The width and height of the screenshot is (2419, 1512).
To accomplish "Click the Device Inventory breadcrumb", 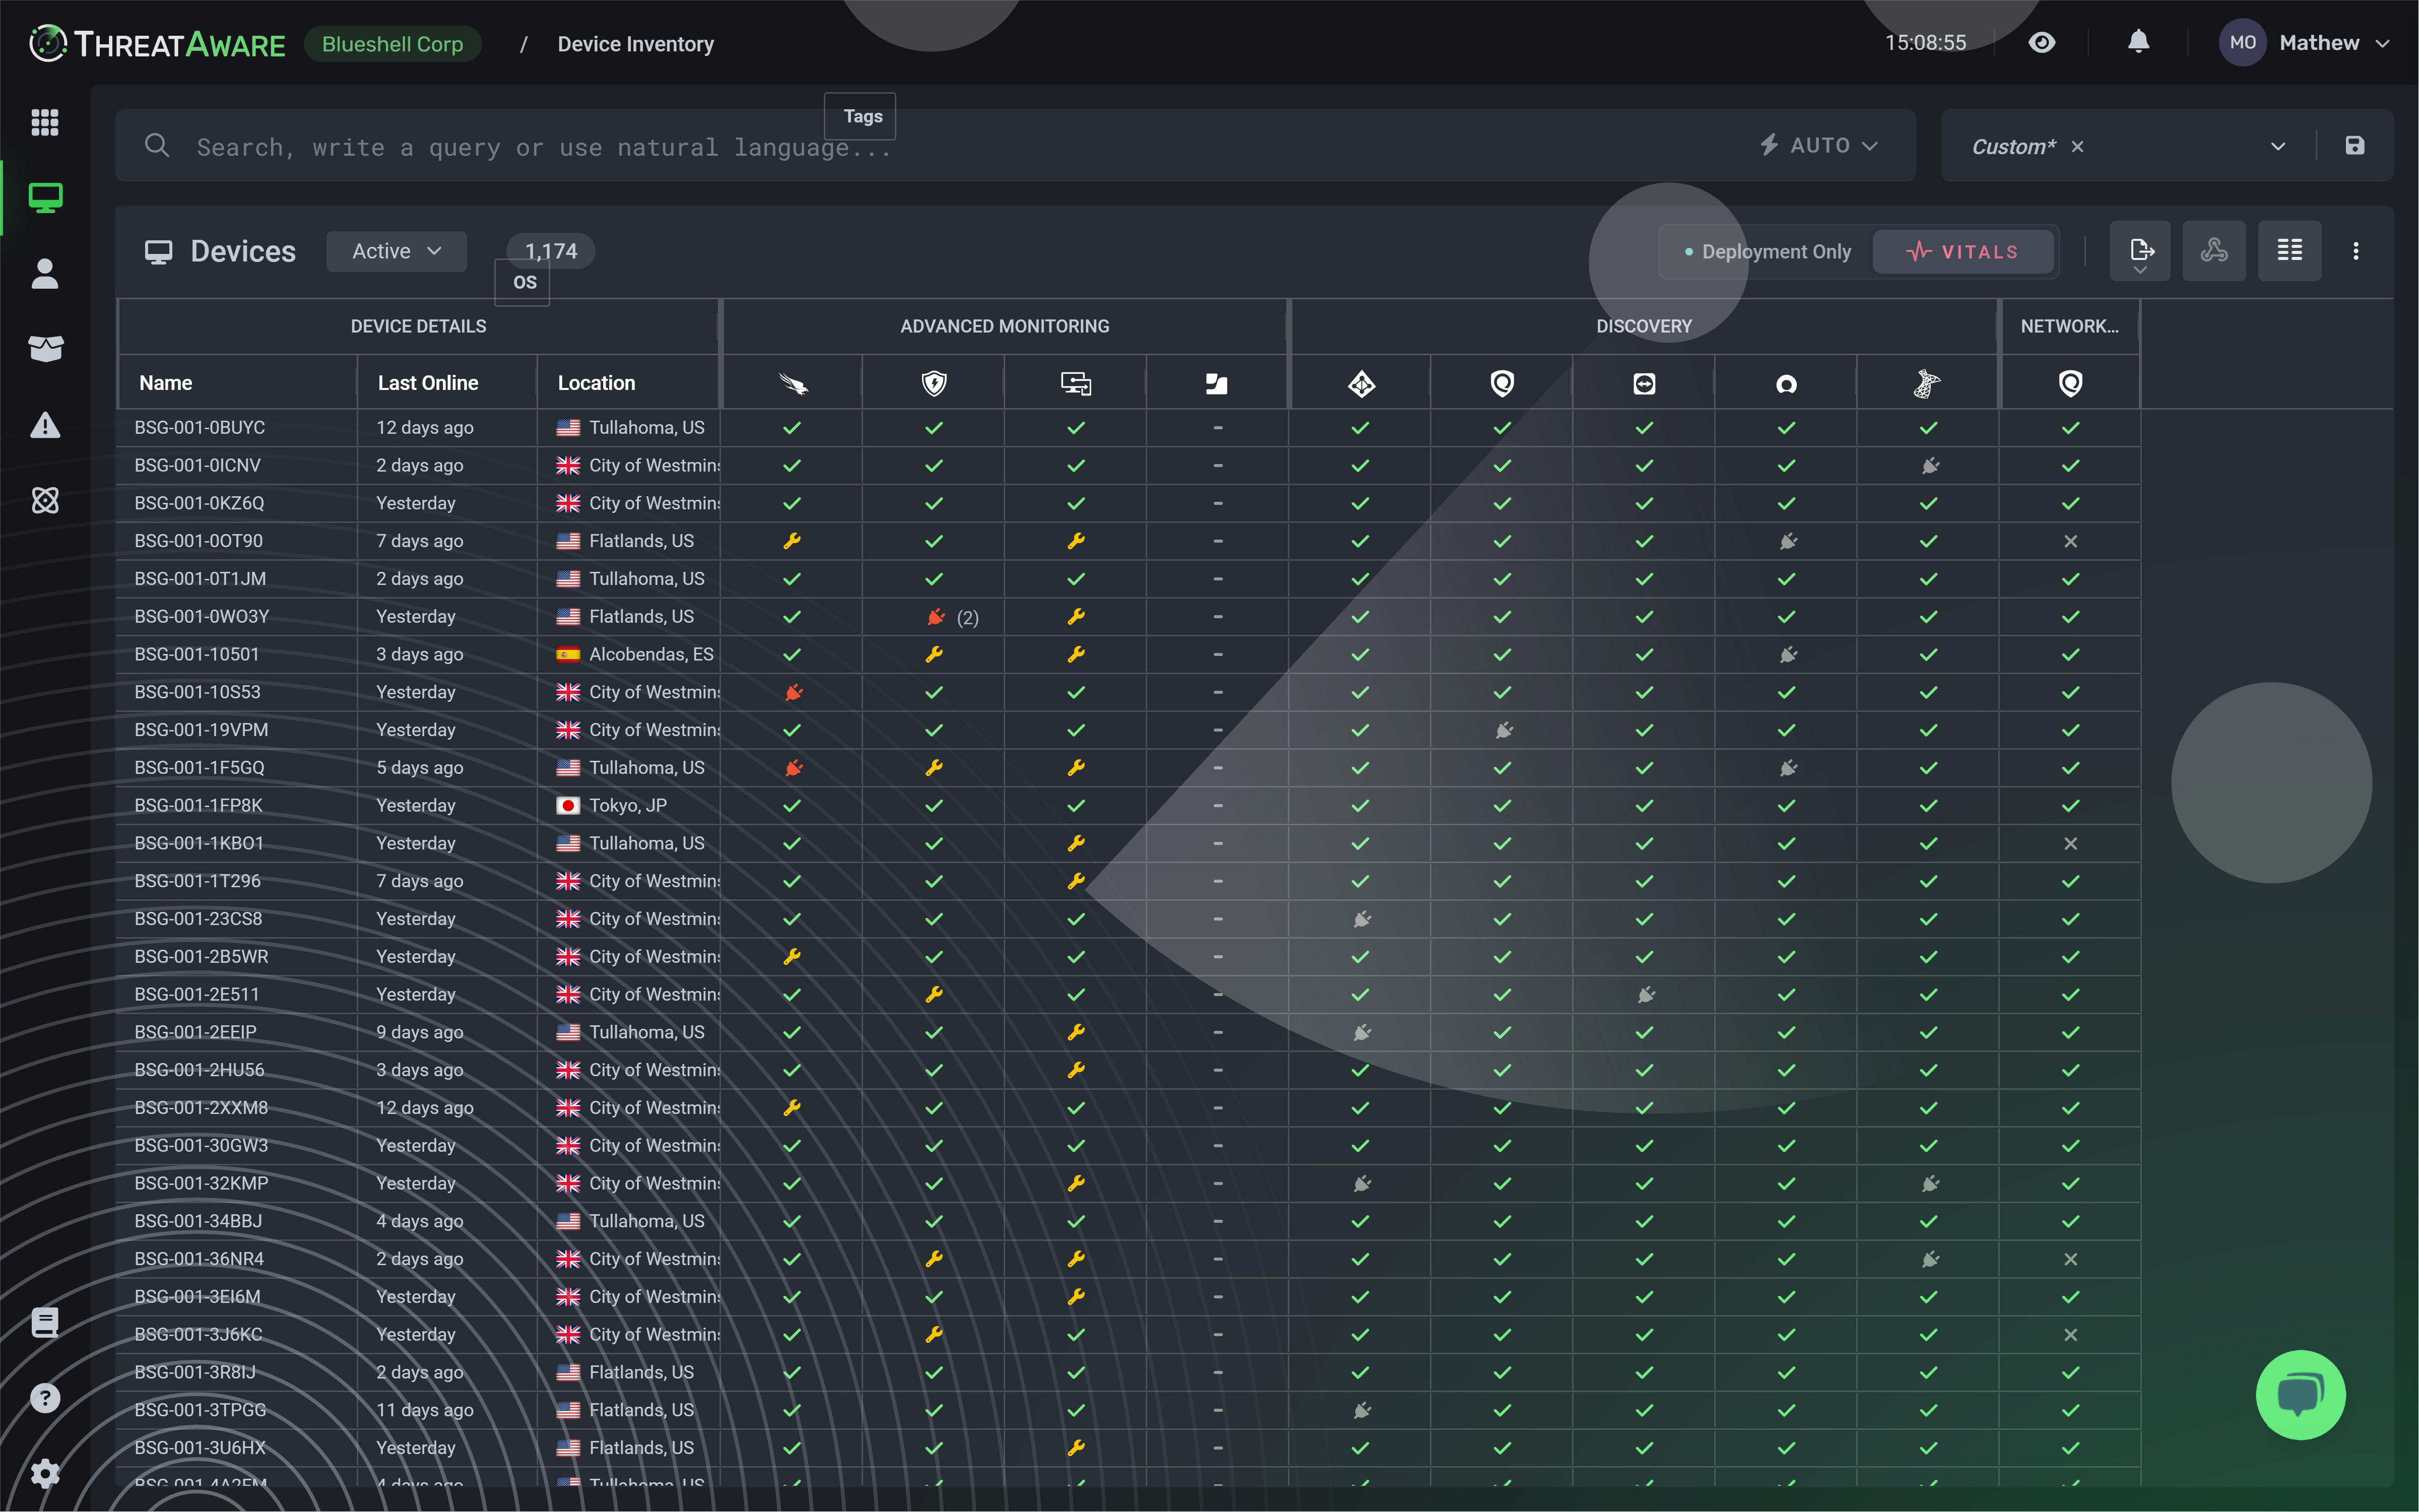I will [x=636, y=44].
